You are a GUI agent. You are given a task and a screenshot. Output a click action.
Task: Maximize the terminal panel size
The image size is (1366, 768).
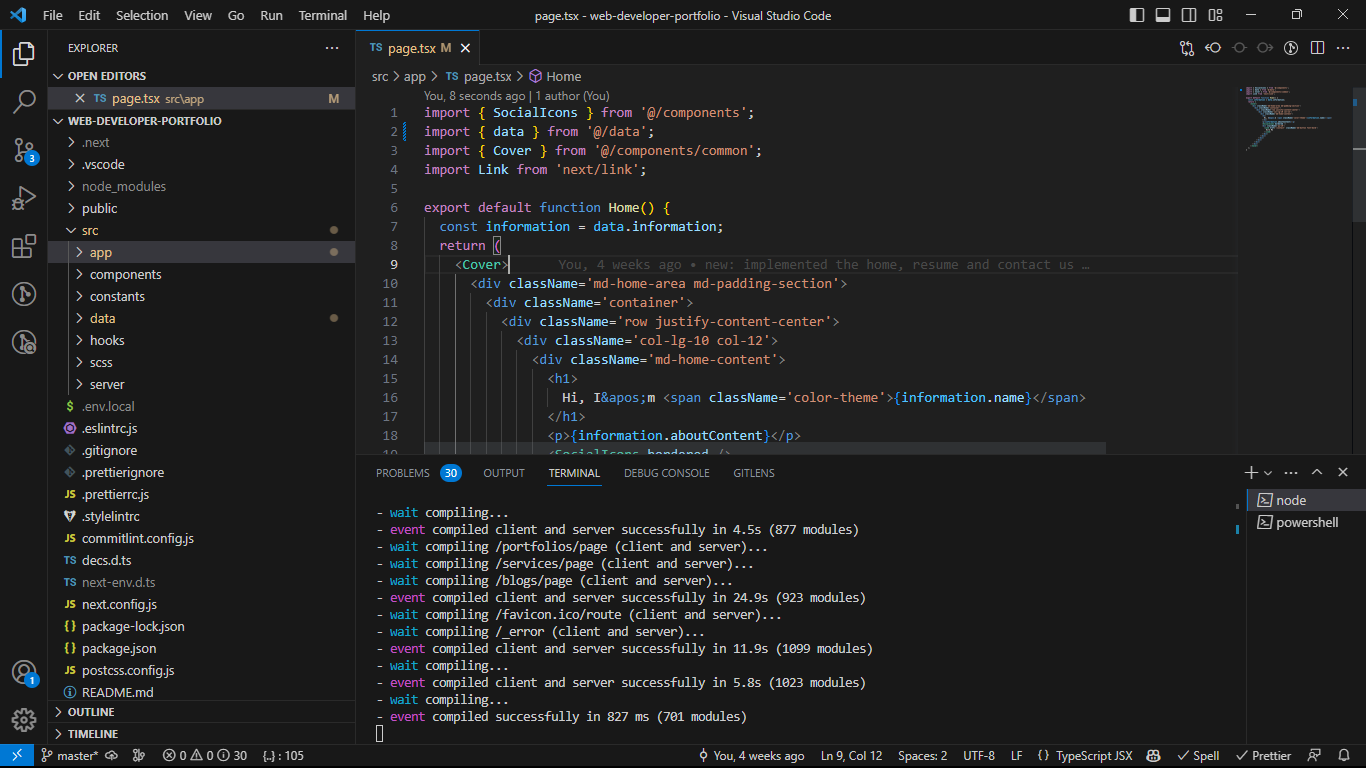click(x=1317, y=472)
